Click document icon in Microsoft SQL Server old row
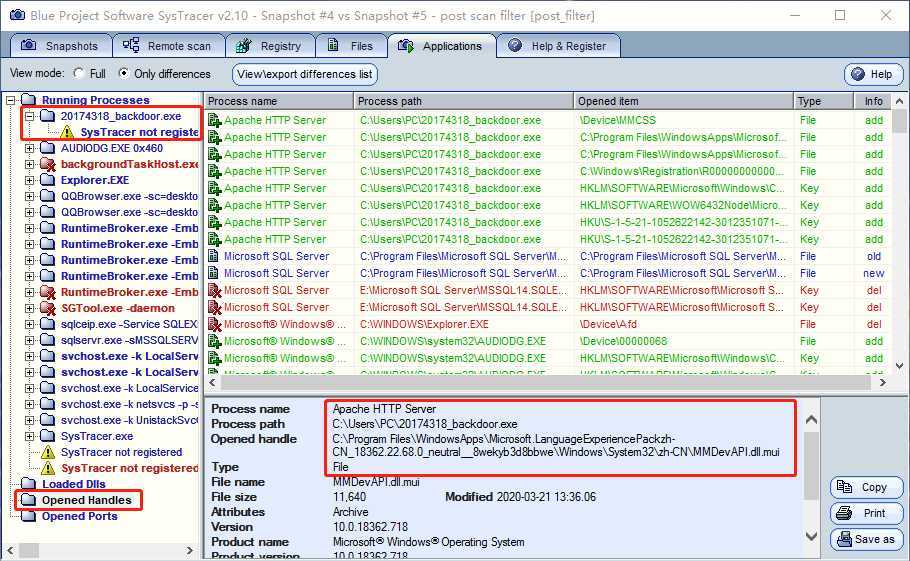Screen dimensions: 910x561 pyautogui.click(x=214, y=256)
